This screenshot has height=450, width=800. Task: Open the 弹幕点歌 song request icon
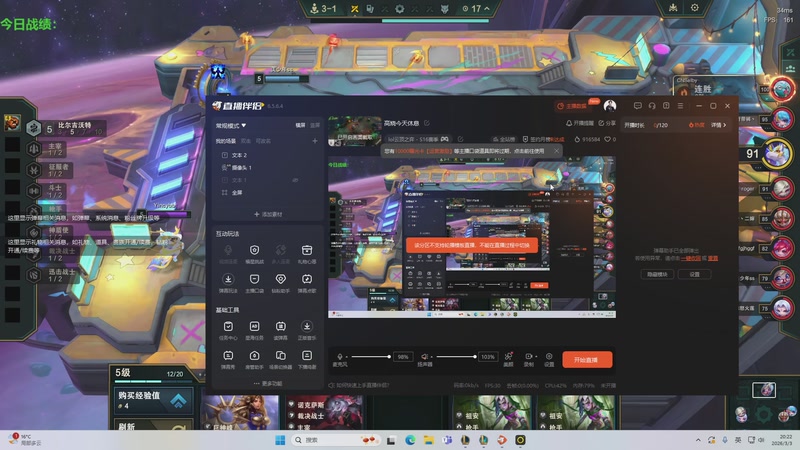(x=307, y=279)
